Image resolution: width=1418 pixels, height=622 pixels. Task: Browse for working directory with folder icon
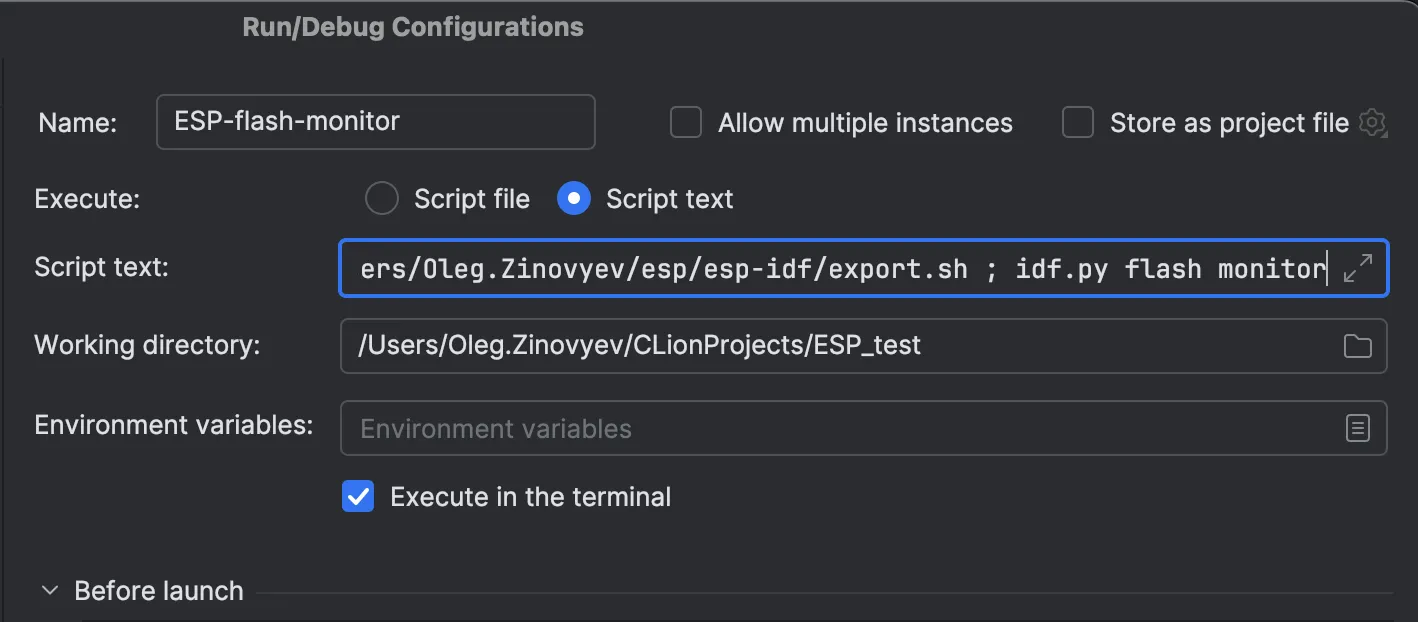(1357, 346)
